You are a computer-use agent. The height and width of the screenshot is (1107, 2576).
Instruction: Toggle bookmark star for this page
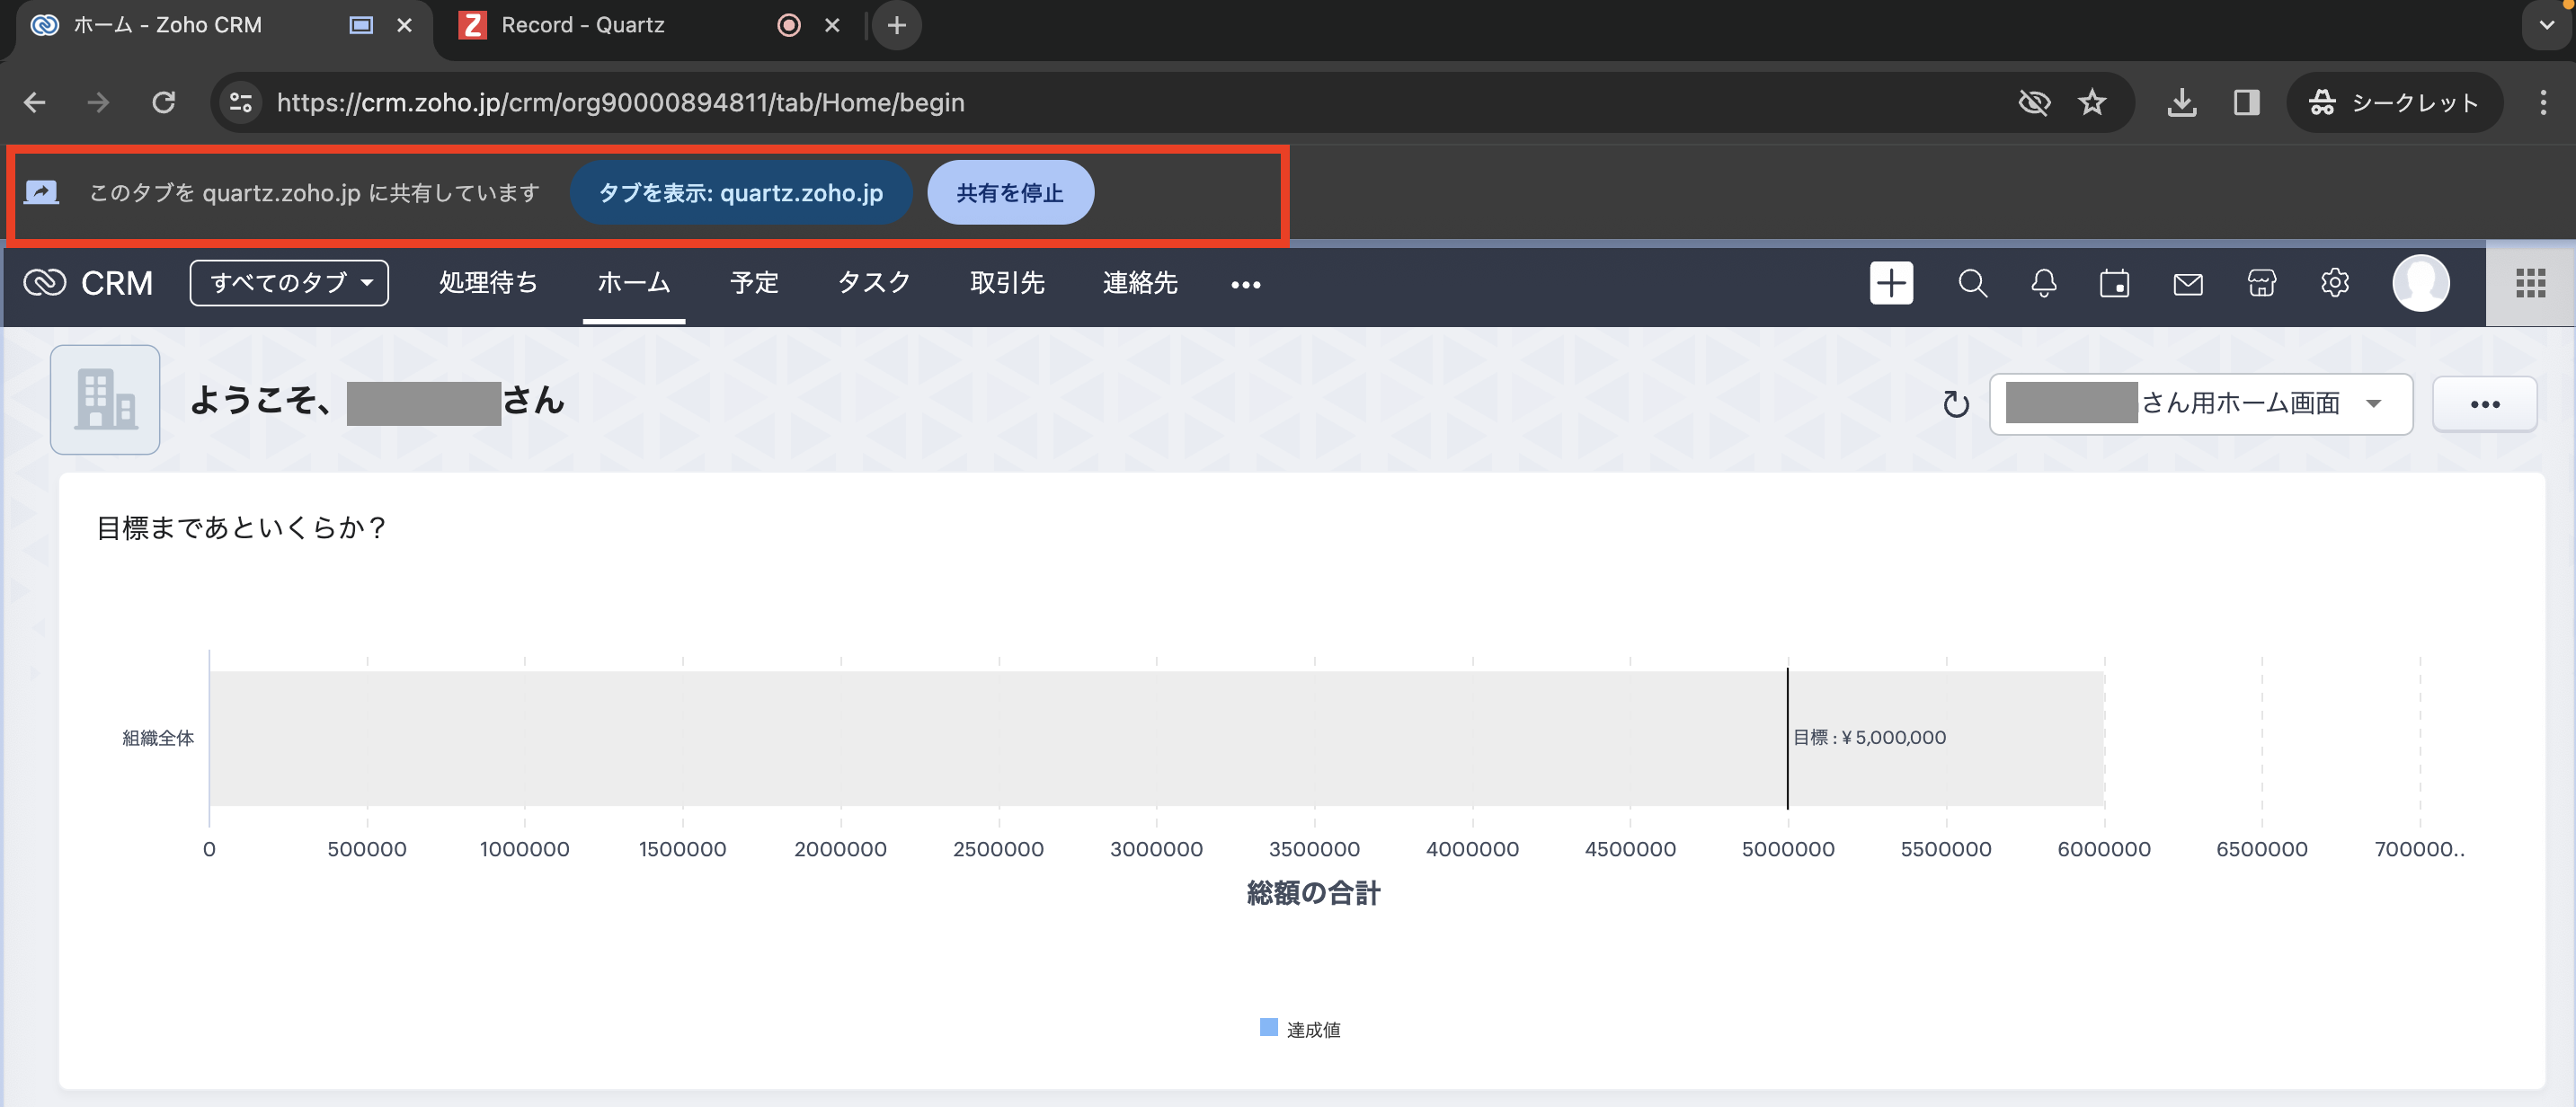[2091, 102]
